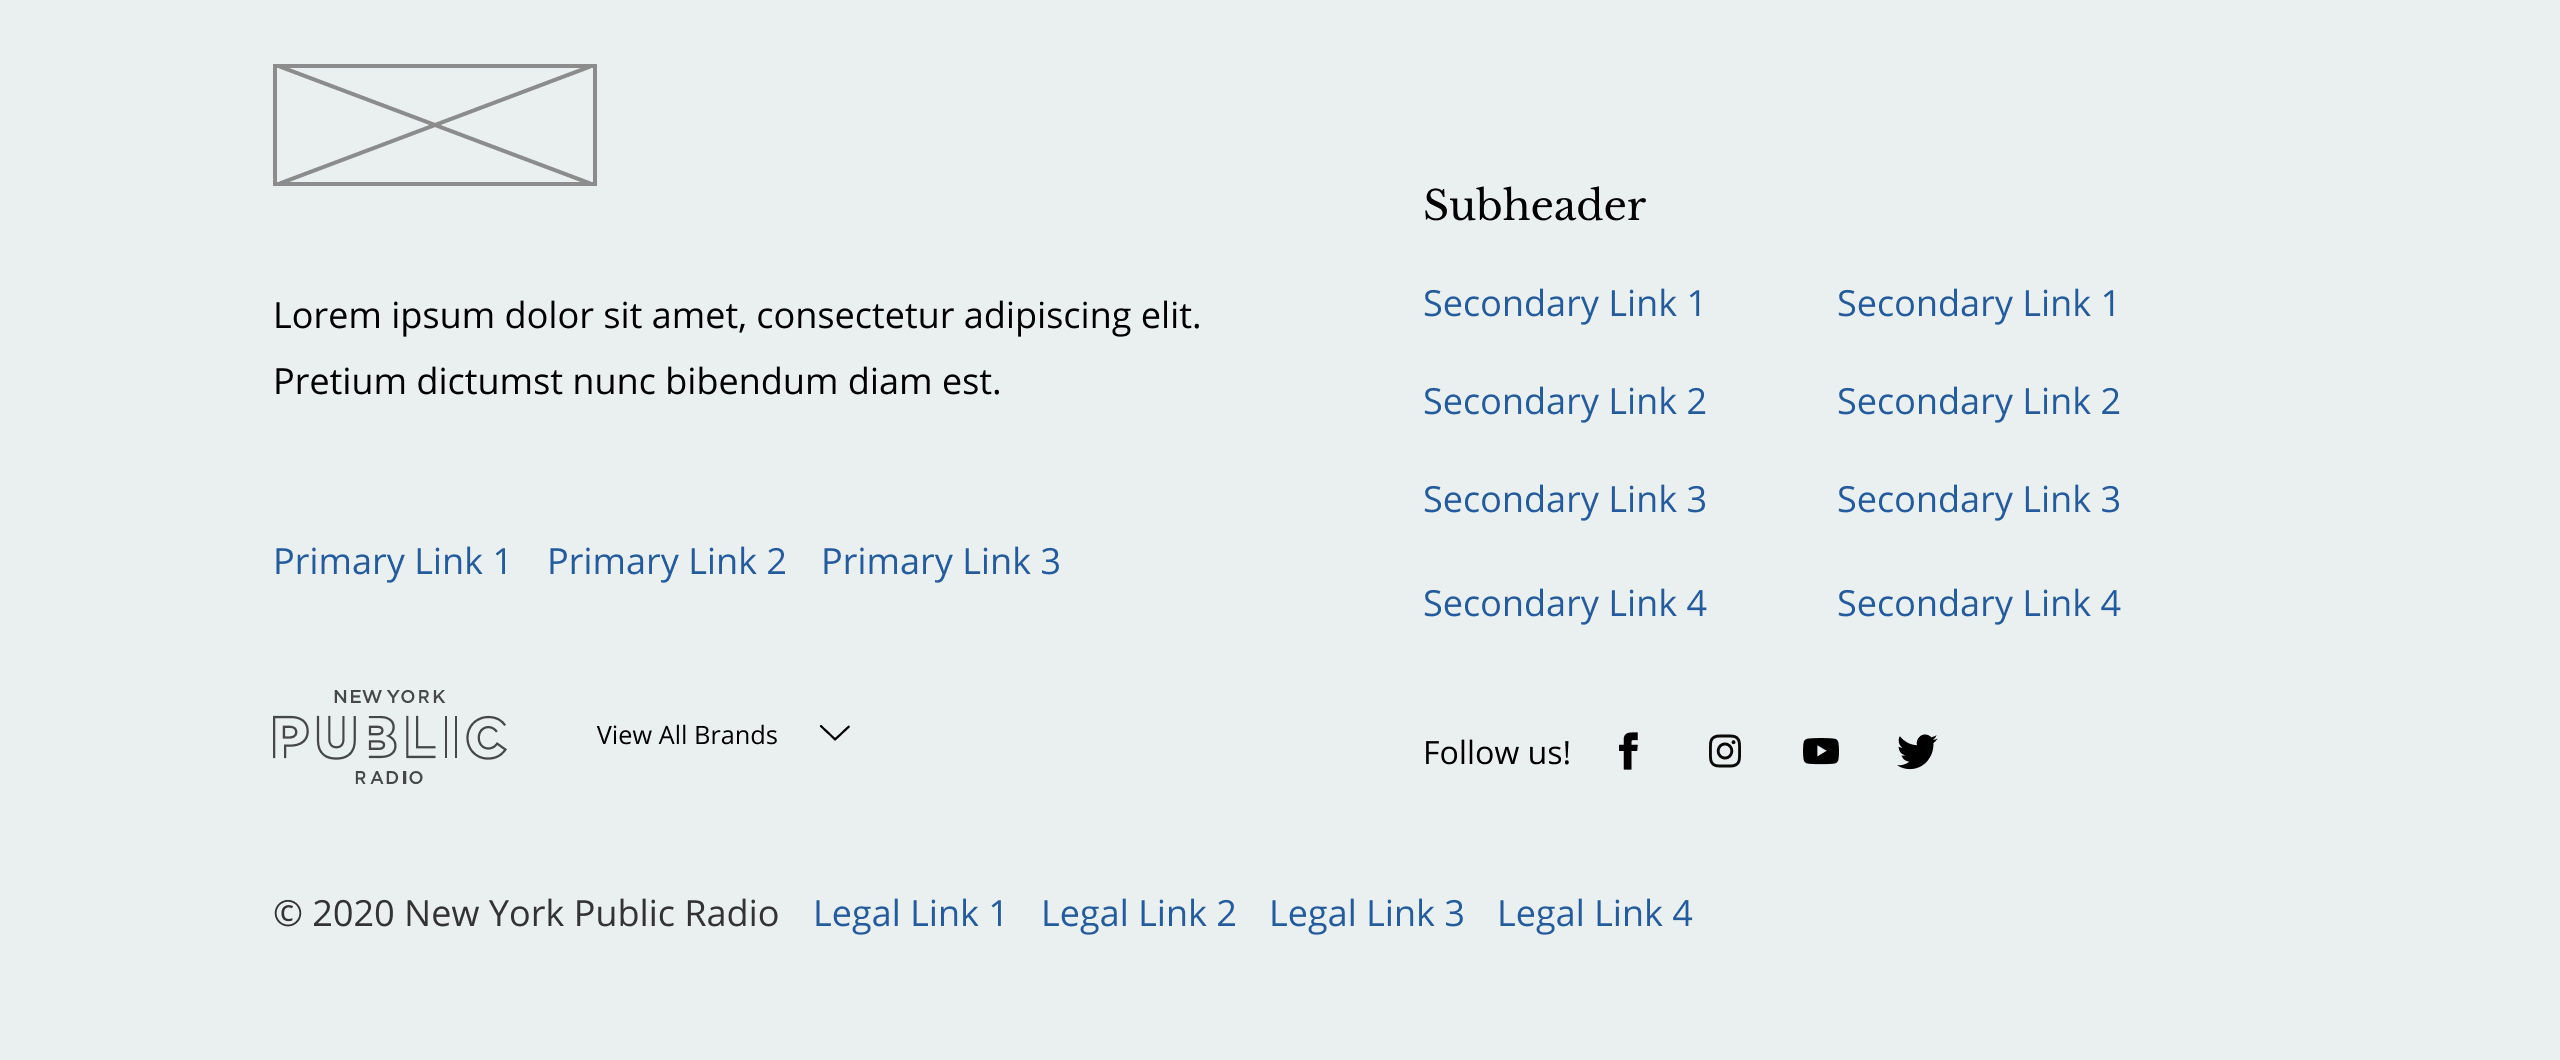Visit Legal Link 3
This screenshot has width=2560, height=1060.
pyautogui.click(x=1366, y=914)
